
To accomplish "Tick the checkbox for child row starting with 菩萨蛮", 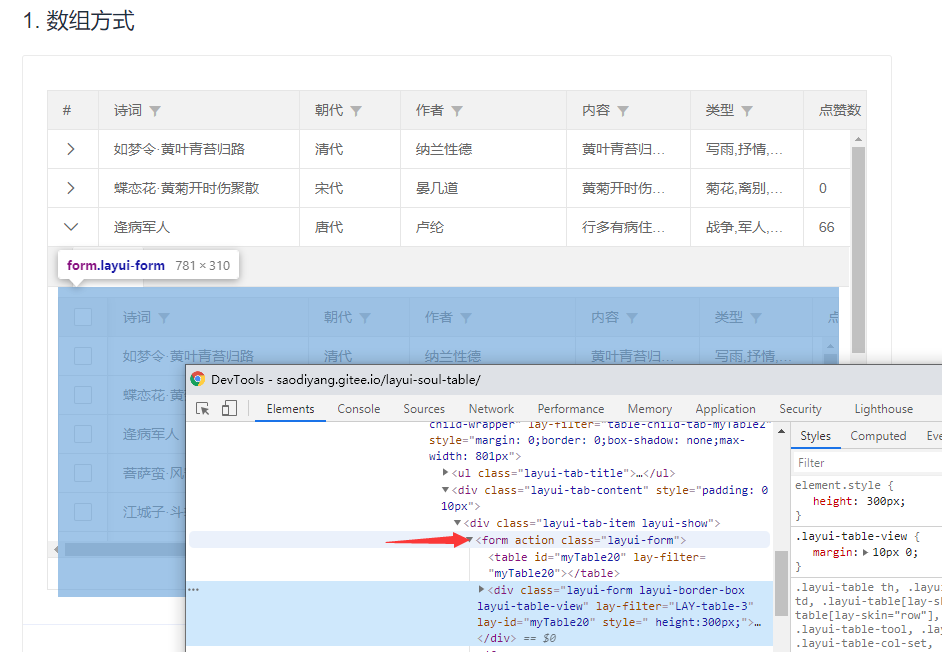I will pyautogui.click(x=83, y=473).
